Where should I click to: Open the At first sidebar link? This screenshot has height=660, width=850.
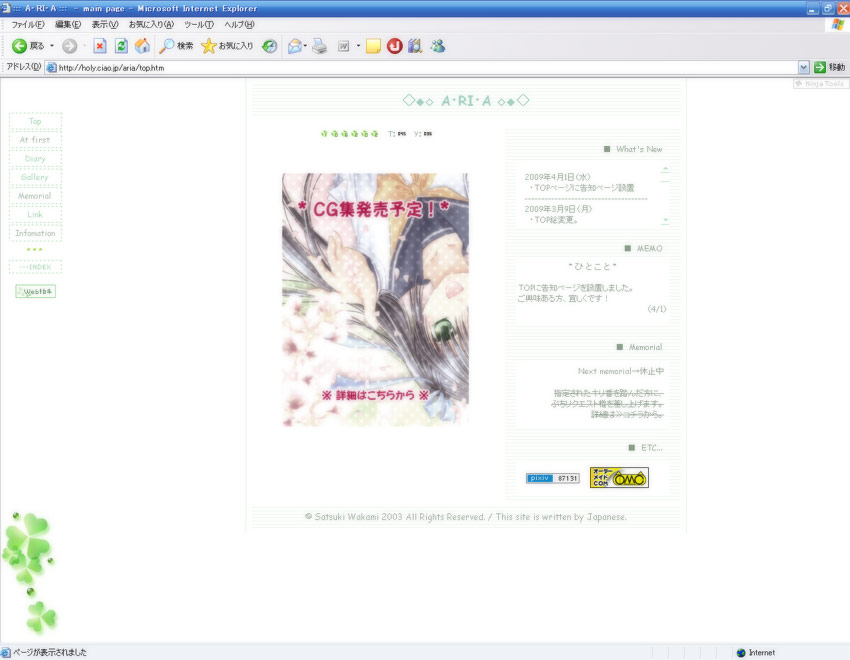pos(35,140)
